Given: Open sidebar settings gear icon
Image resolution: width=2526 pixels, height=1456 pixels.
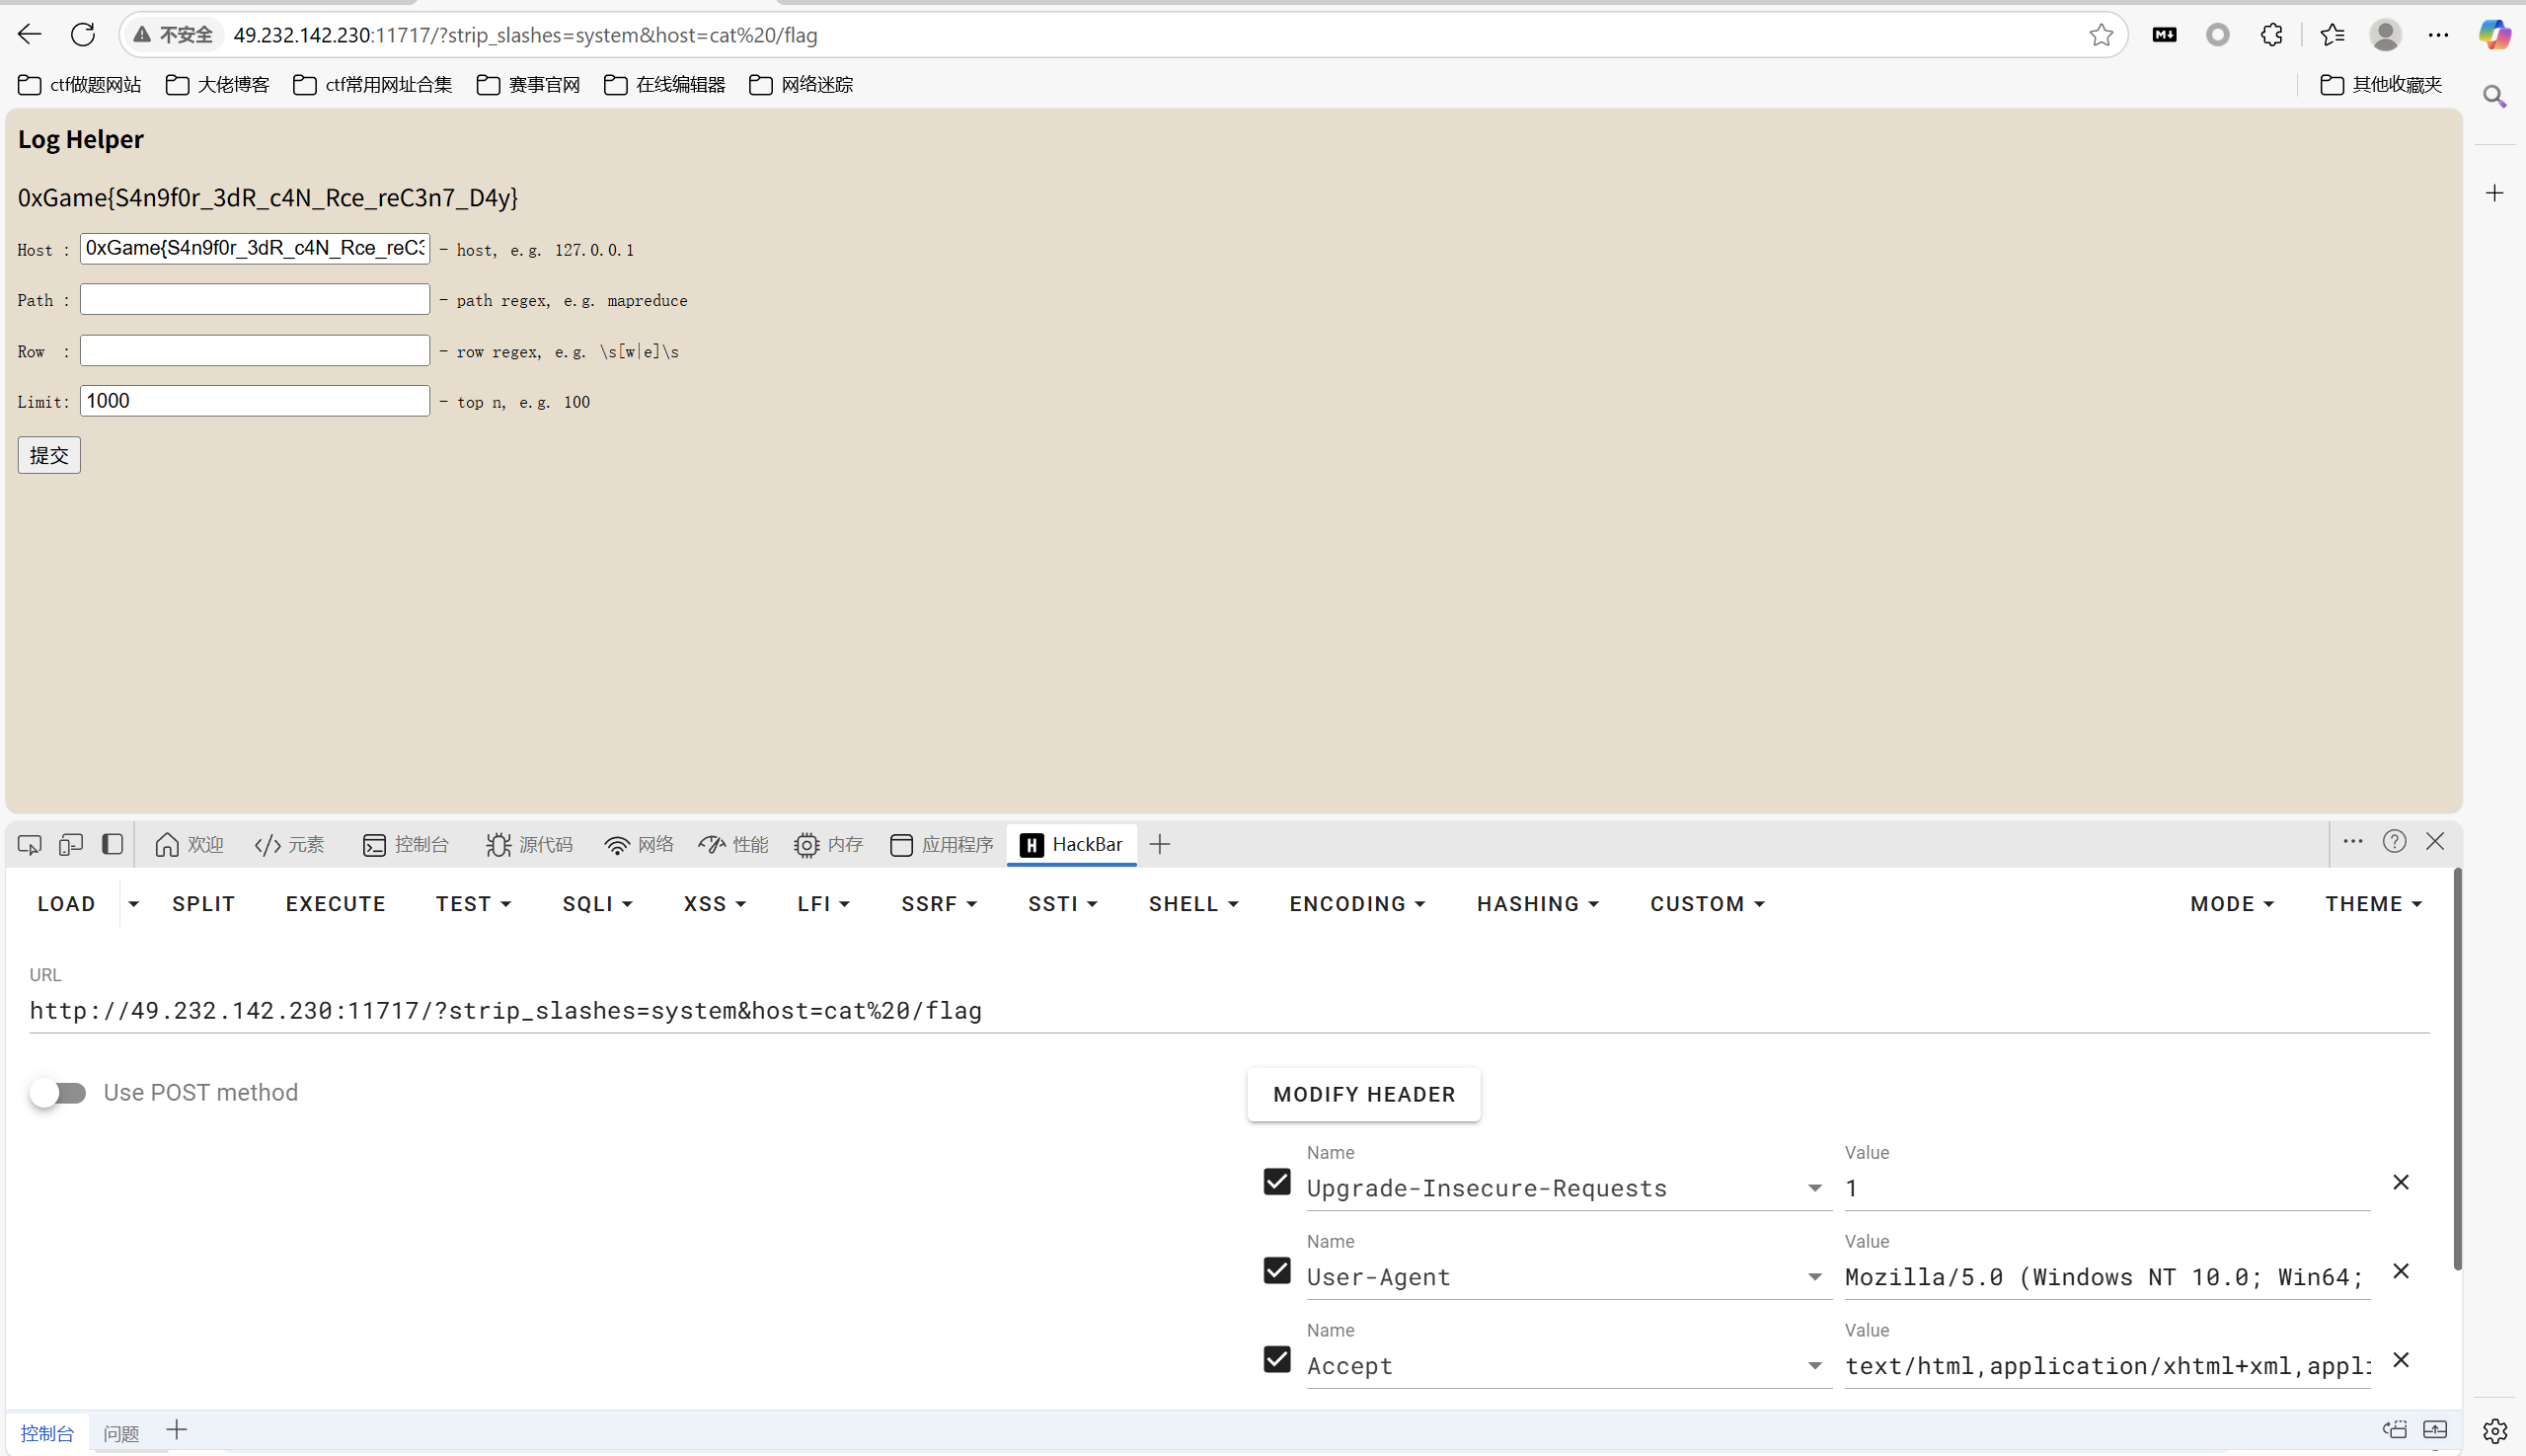Looking at the screenshot, I should pyautogui.click(x=2495, y=1431).
